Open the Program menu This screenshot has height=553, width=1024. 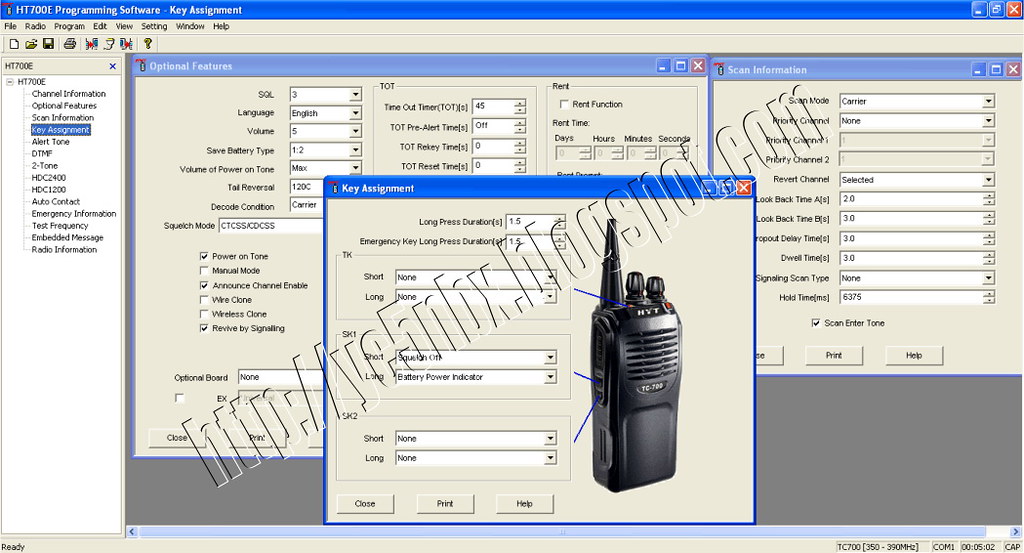pyautogui.click(x=69, y=26)
